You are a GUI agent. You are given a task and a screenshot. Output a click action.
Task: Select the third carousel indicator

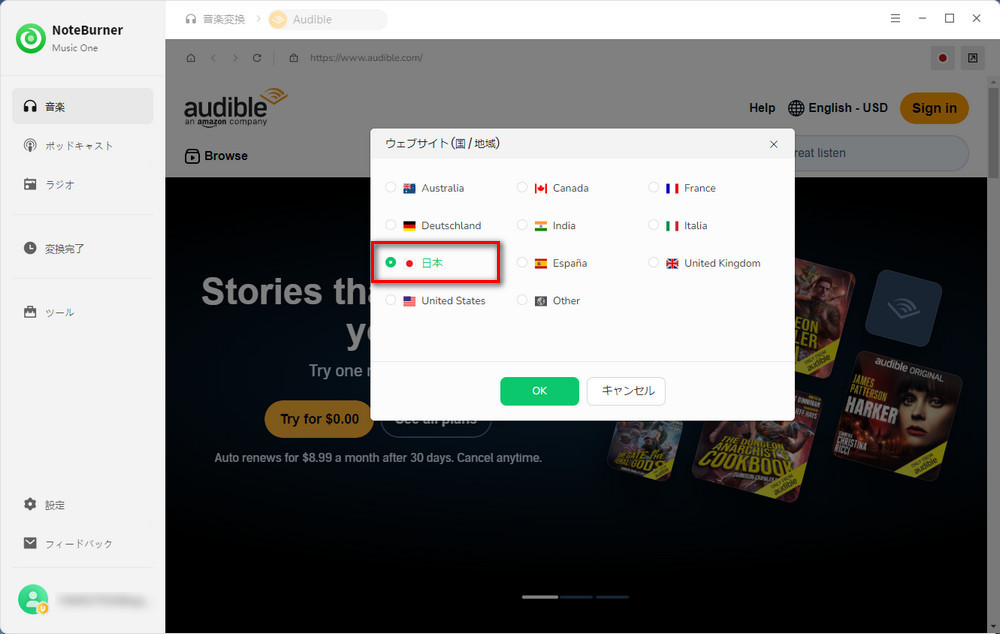pos(612,597)
